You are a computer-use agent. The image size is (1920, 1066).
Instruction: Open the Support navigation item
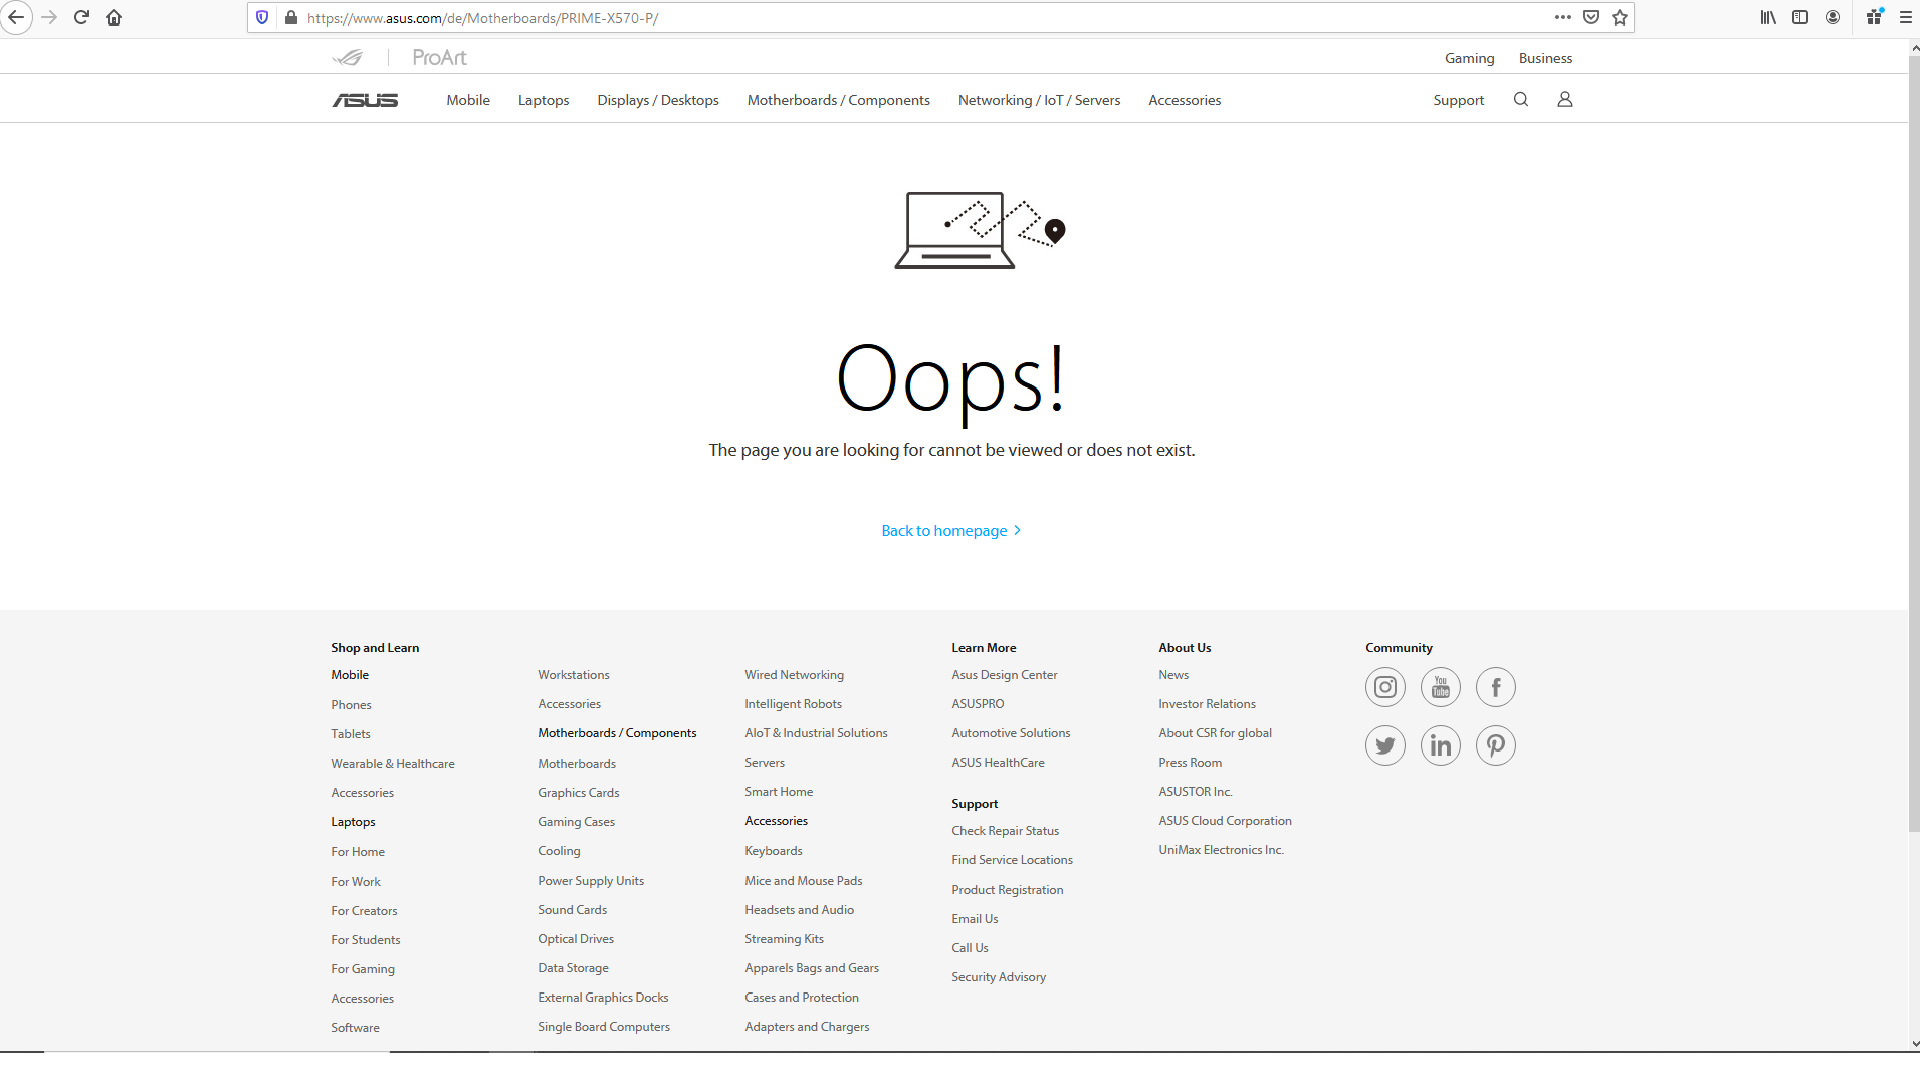(x=1458, y=100)
